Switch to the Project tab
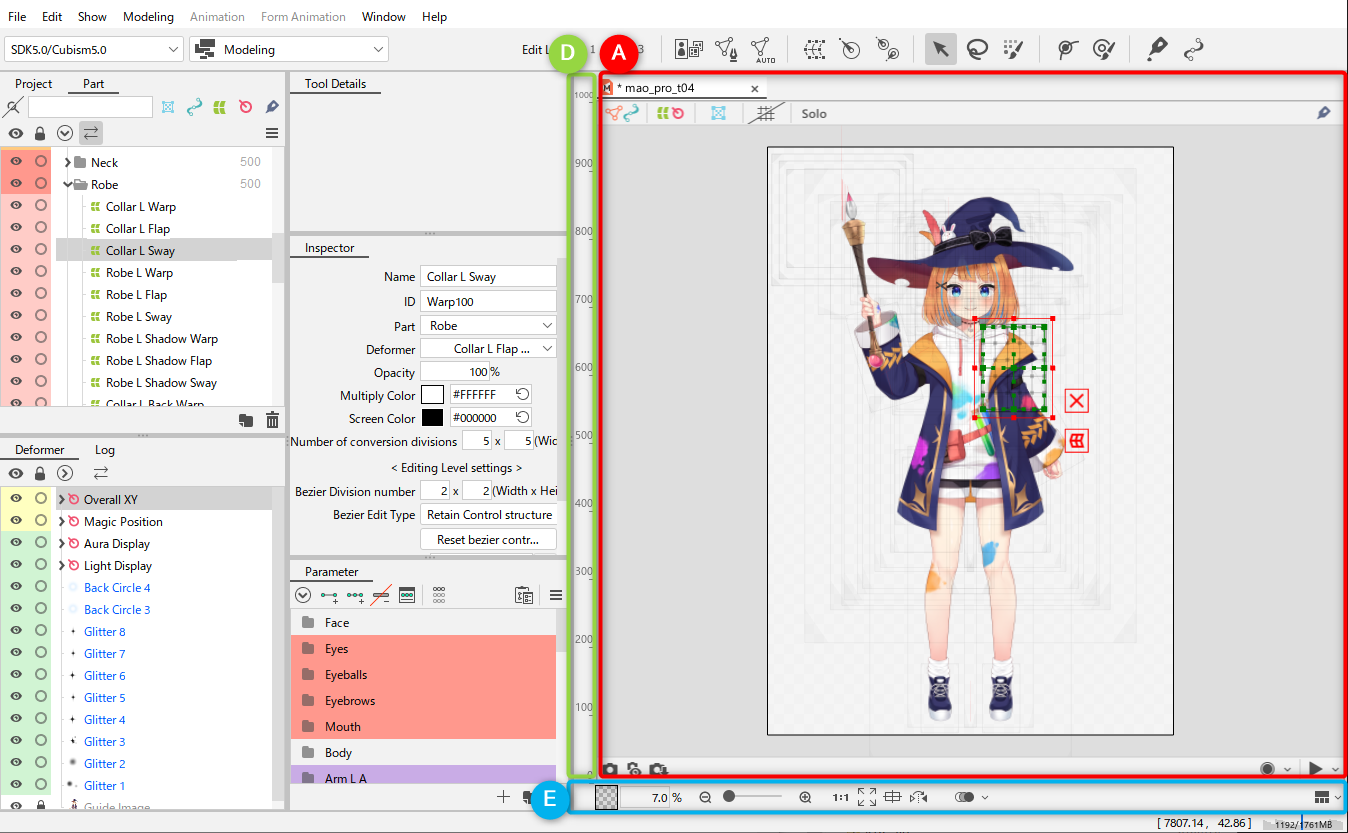This screenshot has width=1348, height=833. coord(34,84)
